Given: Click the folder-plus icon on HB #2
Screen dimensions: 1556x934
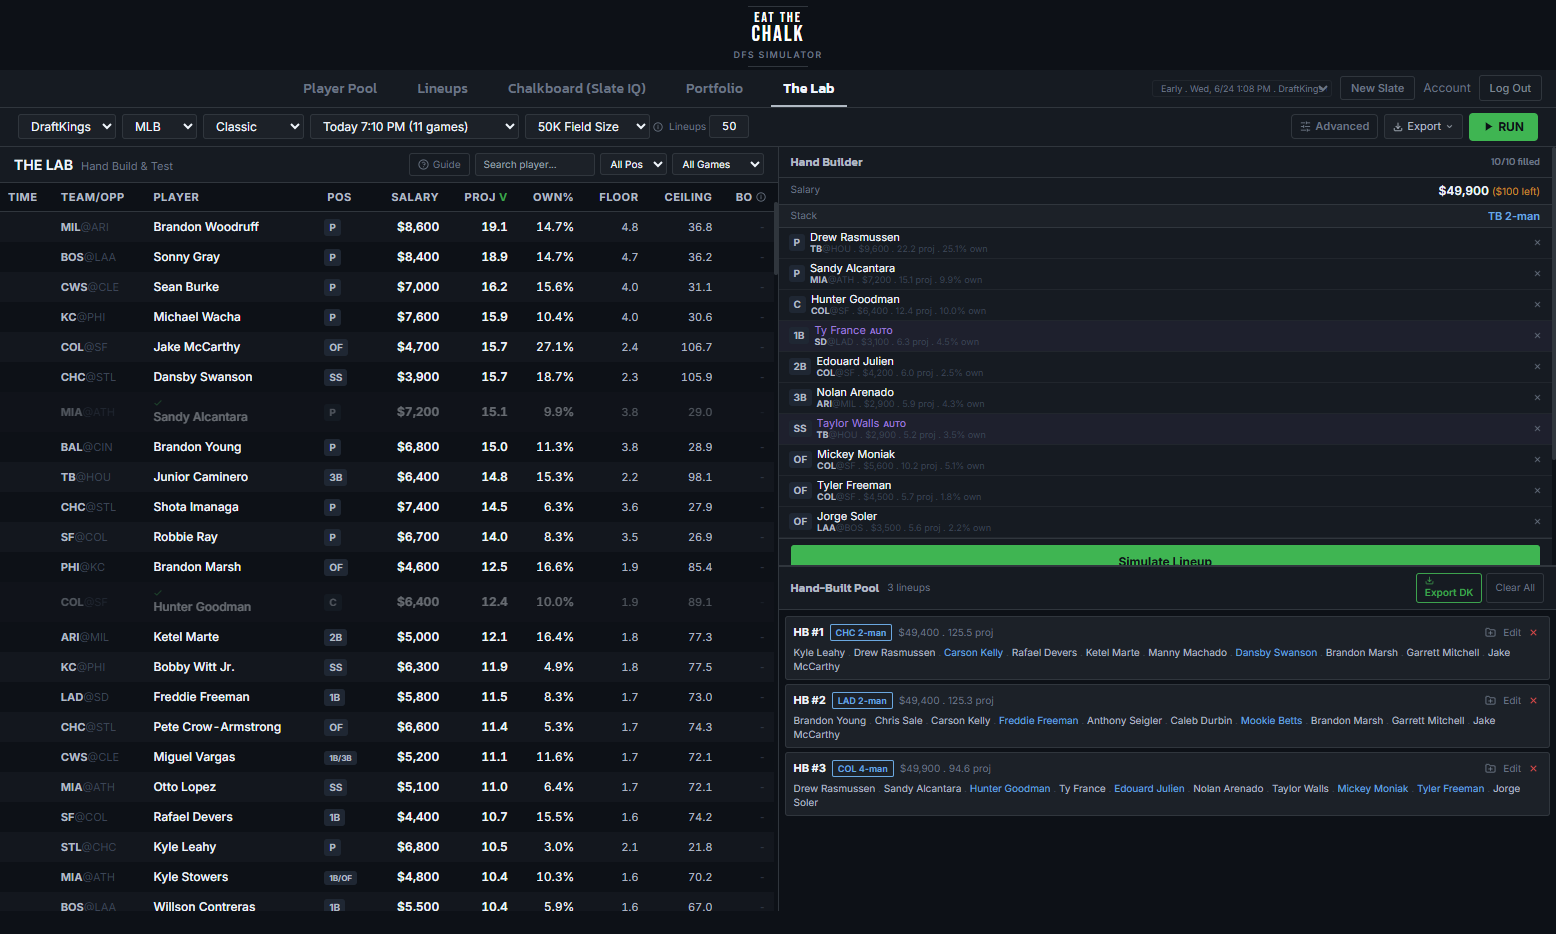Looking at the screenshot, I should coord(1490,701).
